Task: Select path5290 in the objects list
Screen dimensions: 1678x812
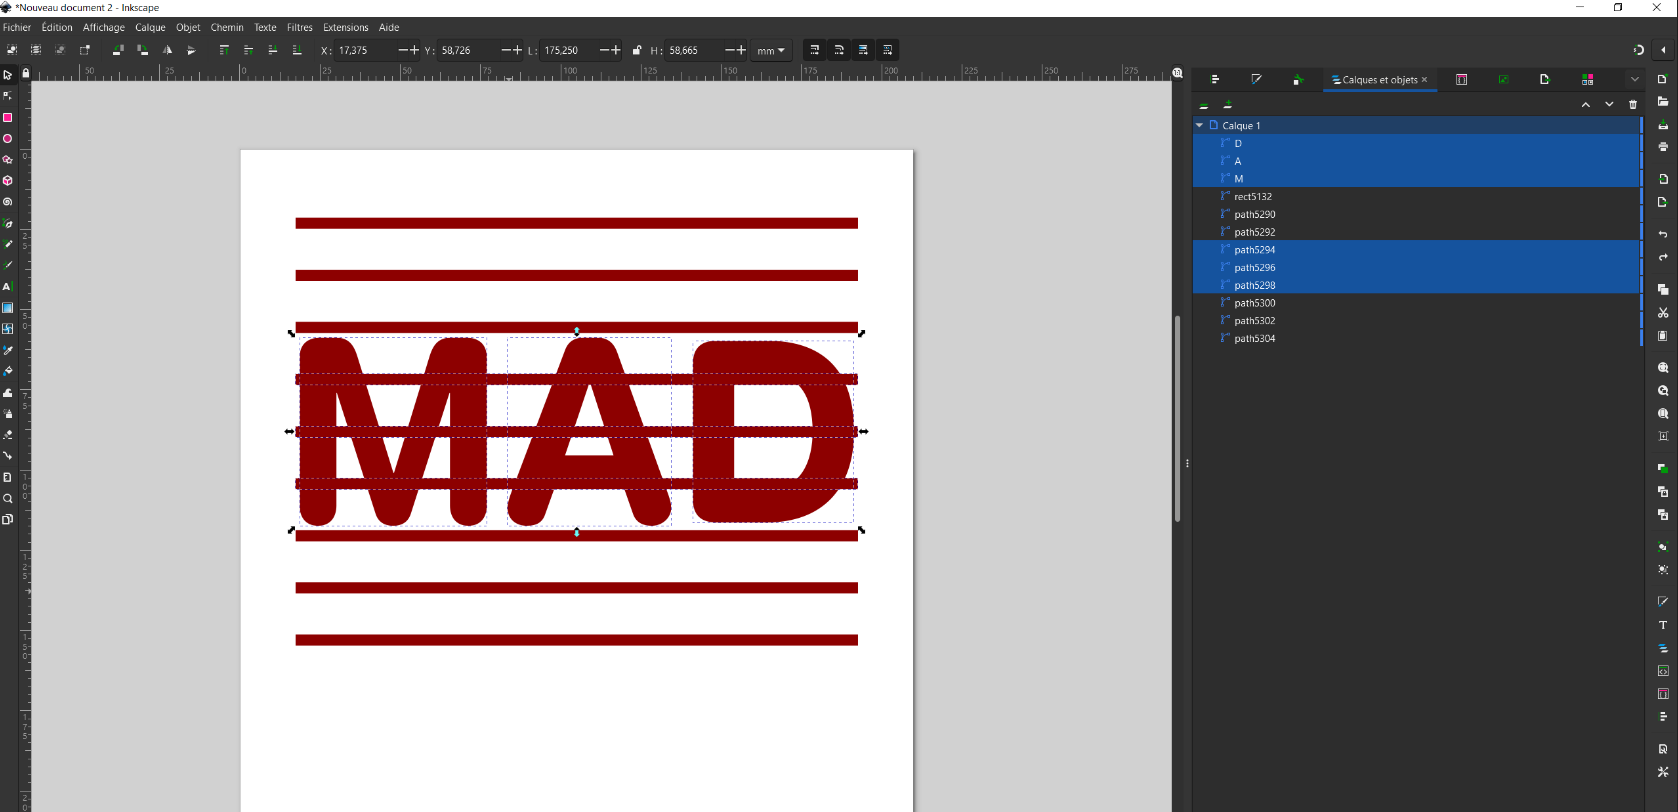Action: point(1417,214)
